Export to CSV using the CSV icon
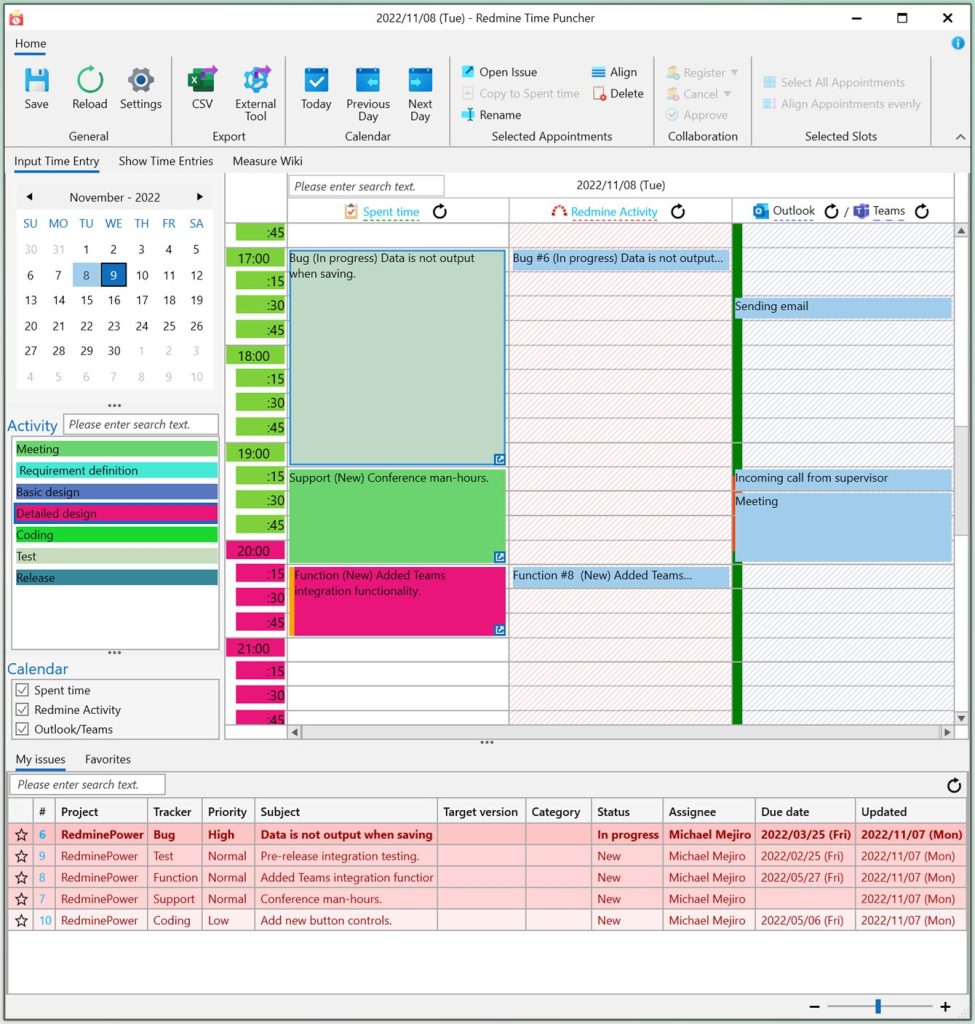The width and height of the screenshot is (975, 1024). click(202, 80)
